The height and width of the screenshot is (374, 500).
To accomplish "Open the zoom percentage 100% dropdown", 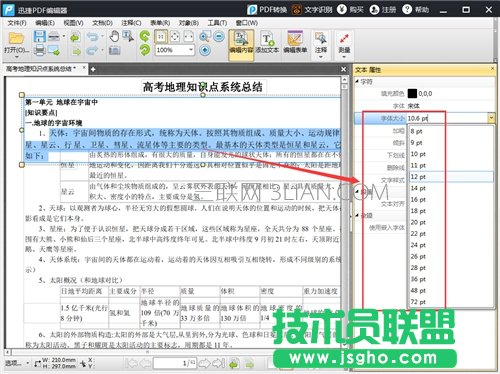I will tap(191, 50).
